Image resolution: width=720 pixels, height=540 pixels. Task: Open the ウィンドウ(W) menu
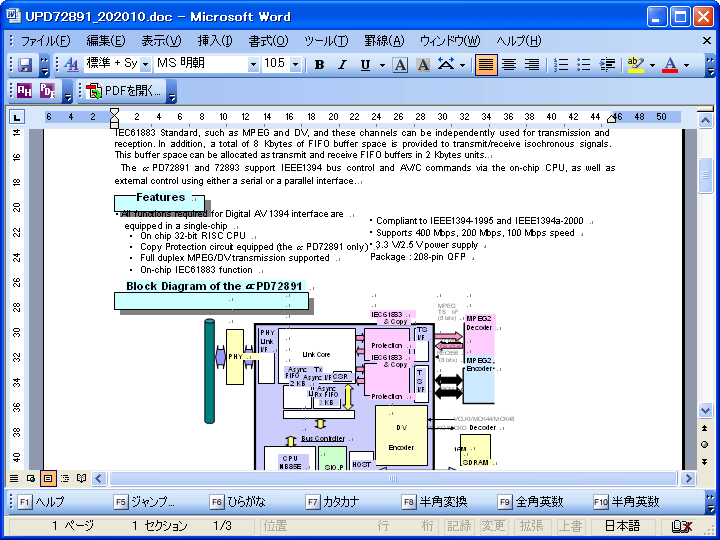[450, 41]
